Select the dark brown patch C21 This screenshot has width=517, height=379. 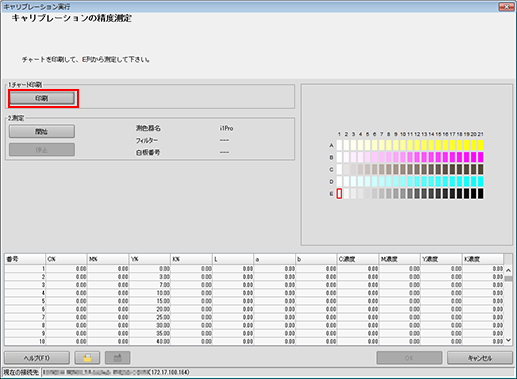pyautogui.click(x=481, y=169)
